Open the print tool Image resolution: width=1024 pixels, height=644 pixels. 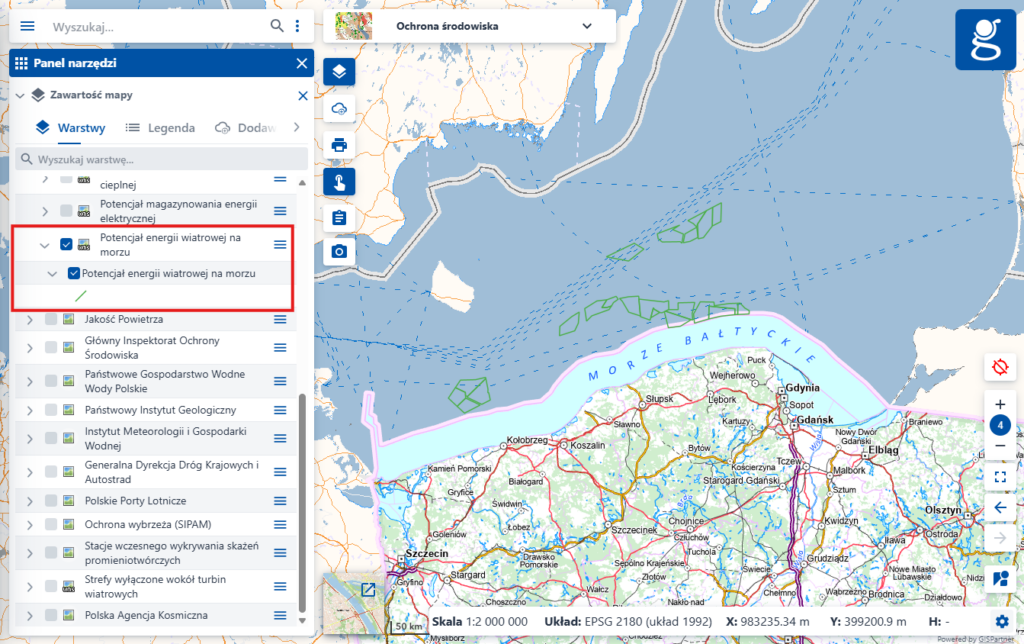click(x=339, y=144)
